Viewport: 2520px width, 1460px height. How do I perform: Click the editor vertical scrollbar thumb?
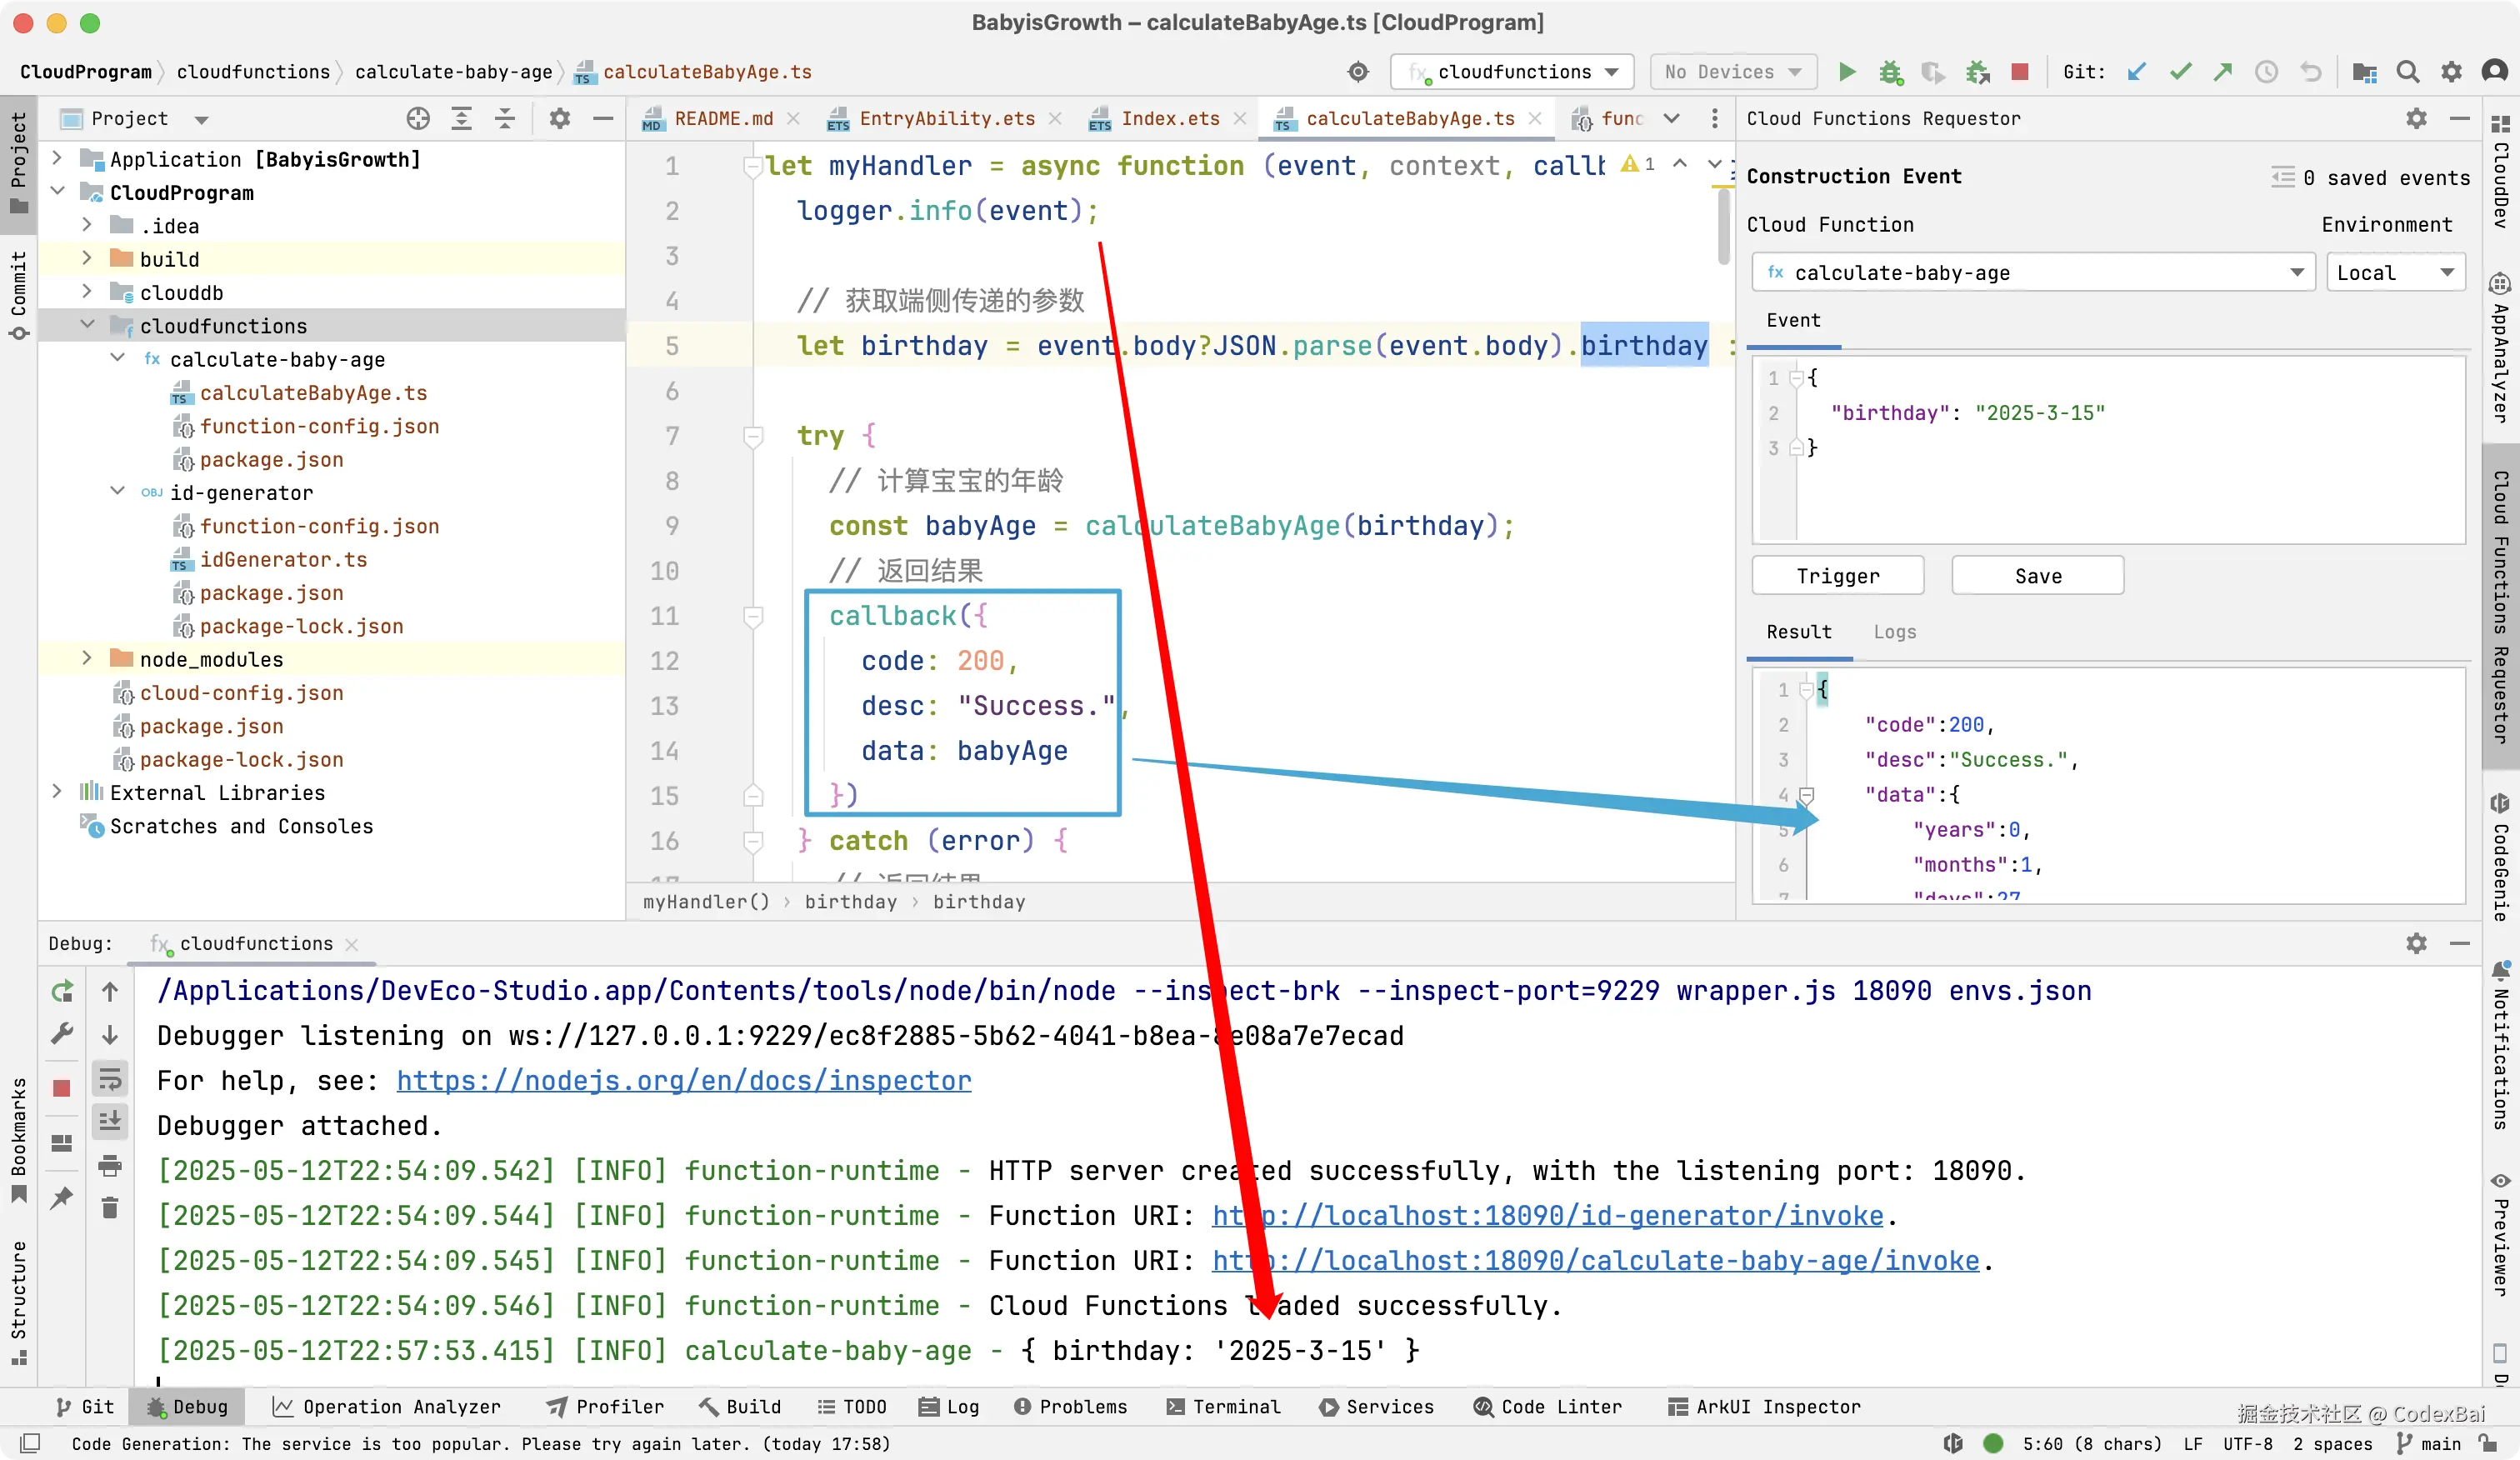click(x=1723, y=225)
